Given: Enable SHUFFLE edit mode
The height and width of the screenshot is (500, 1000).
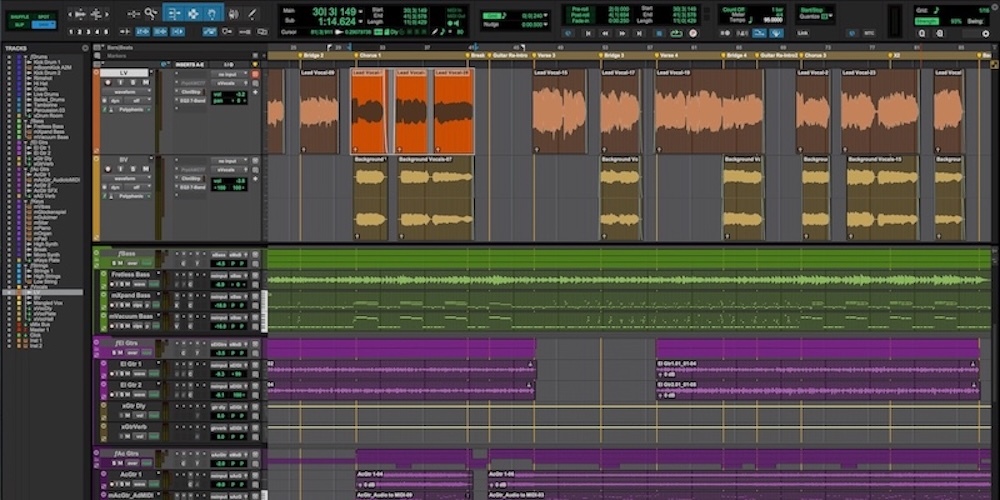Looking at the screenshot, I should pos(20,16).
